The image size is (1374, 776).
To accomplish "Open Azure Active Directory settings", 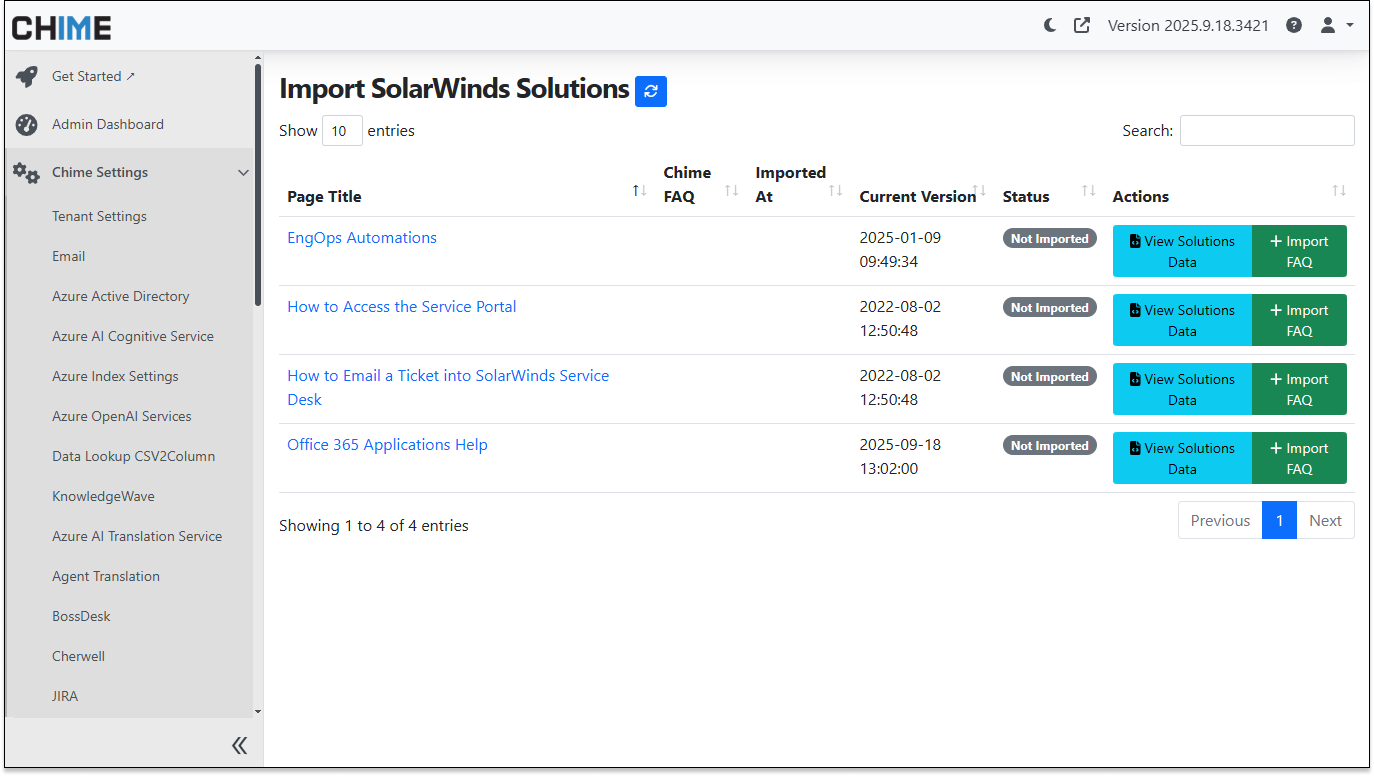I will [x=120, y=296].
